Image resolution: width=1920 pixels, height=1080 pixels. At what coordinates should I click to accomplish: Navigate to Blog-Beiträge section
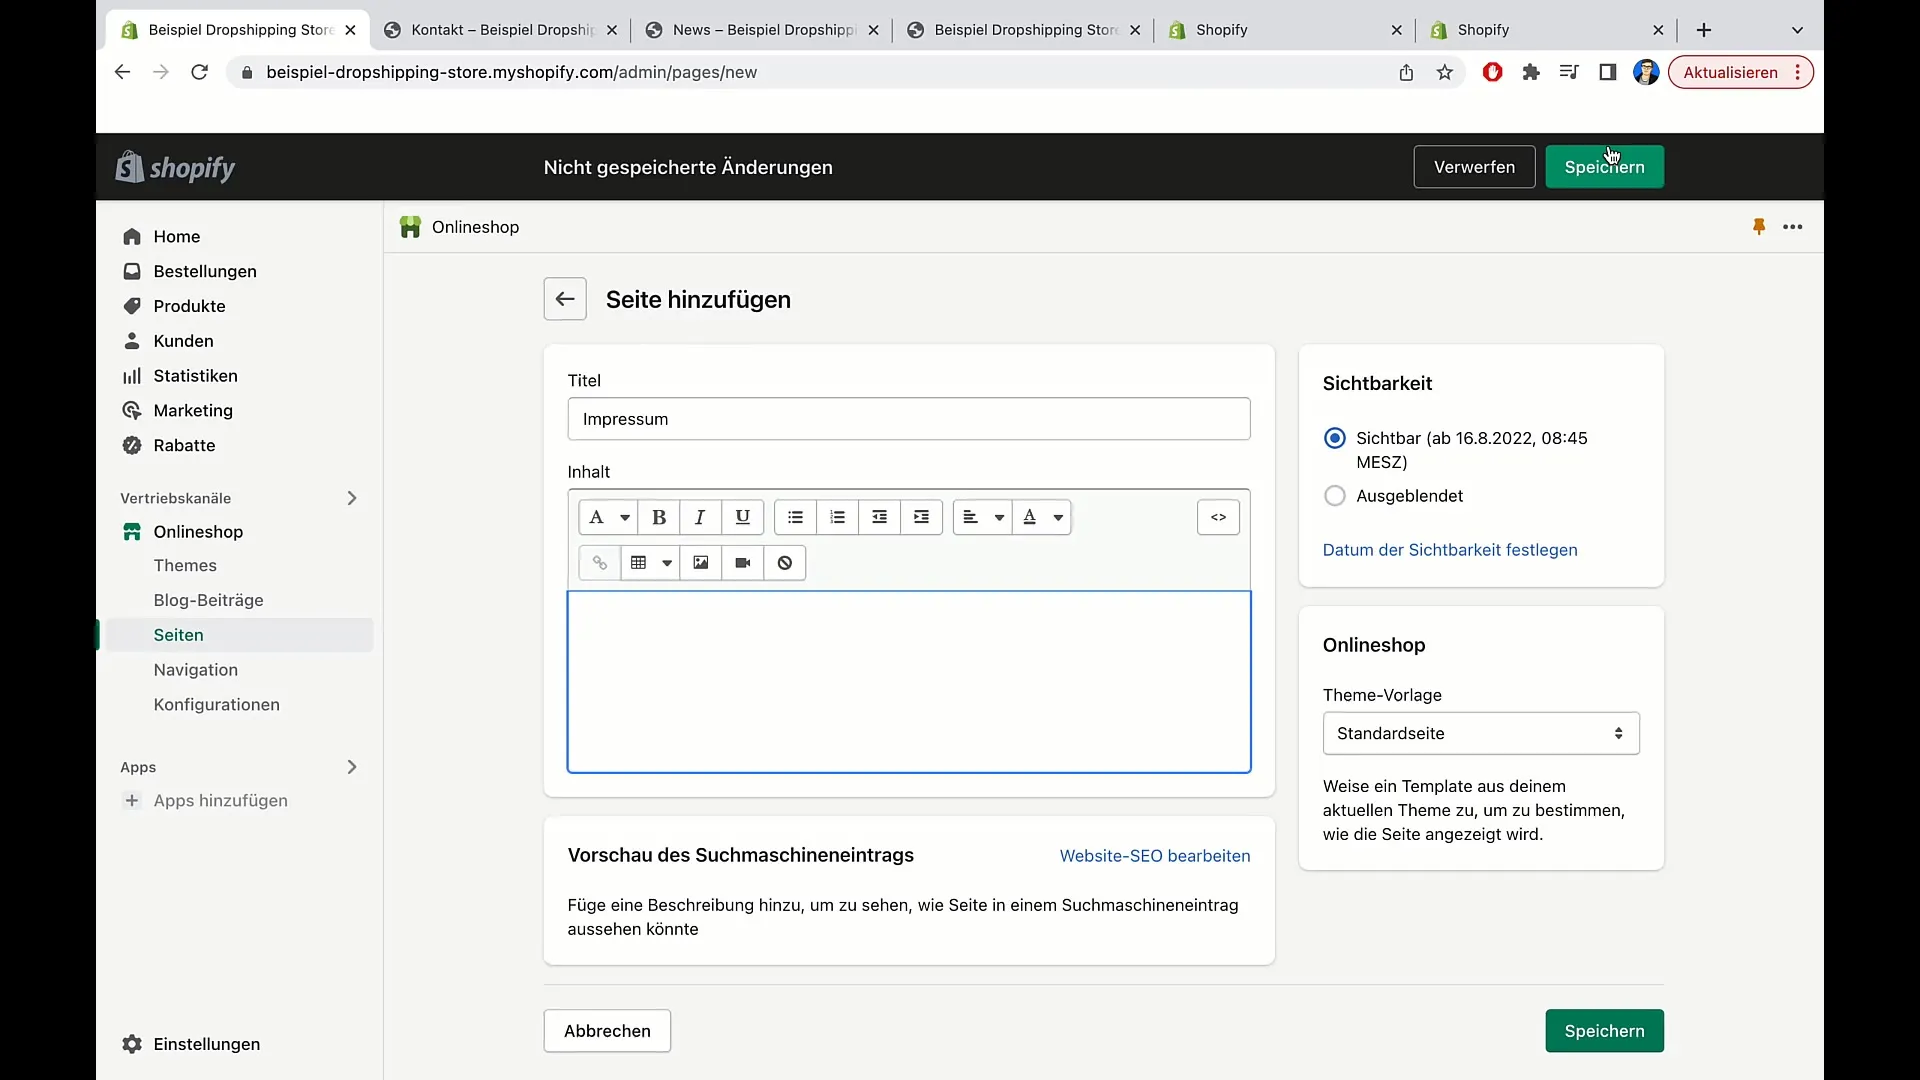210,600
